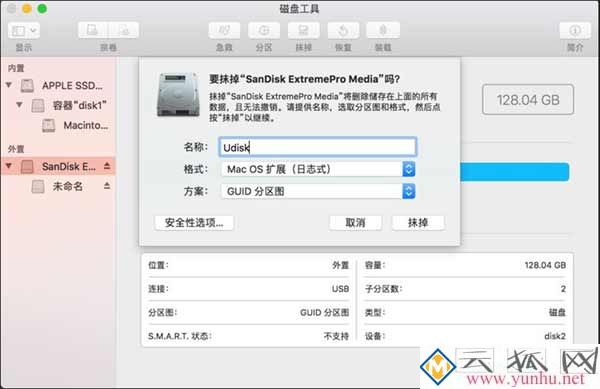Click the remove volume toolbar icon
This screenshot has height=389, width=600.
[124, 31]
